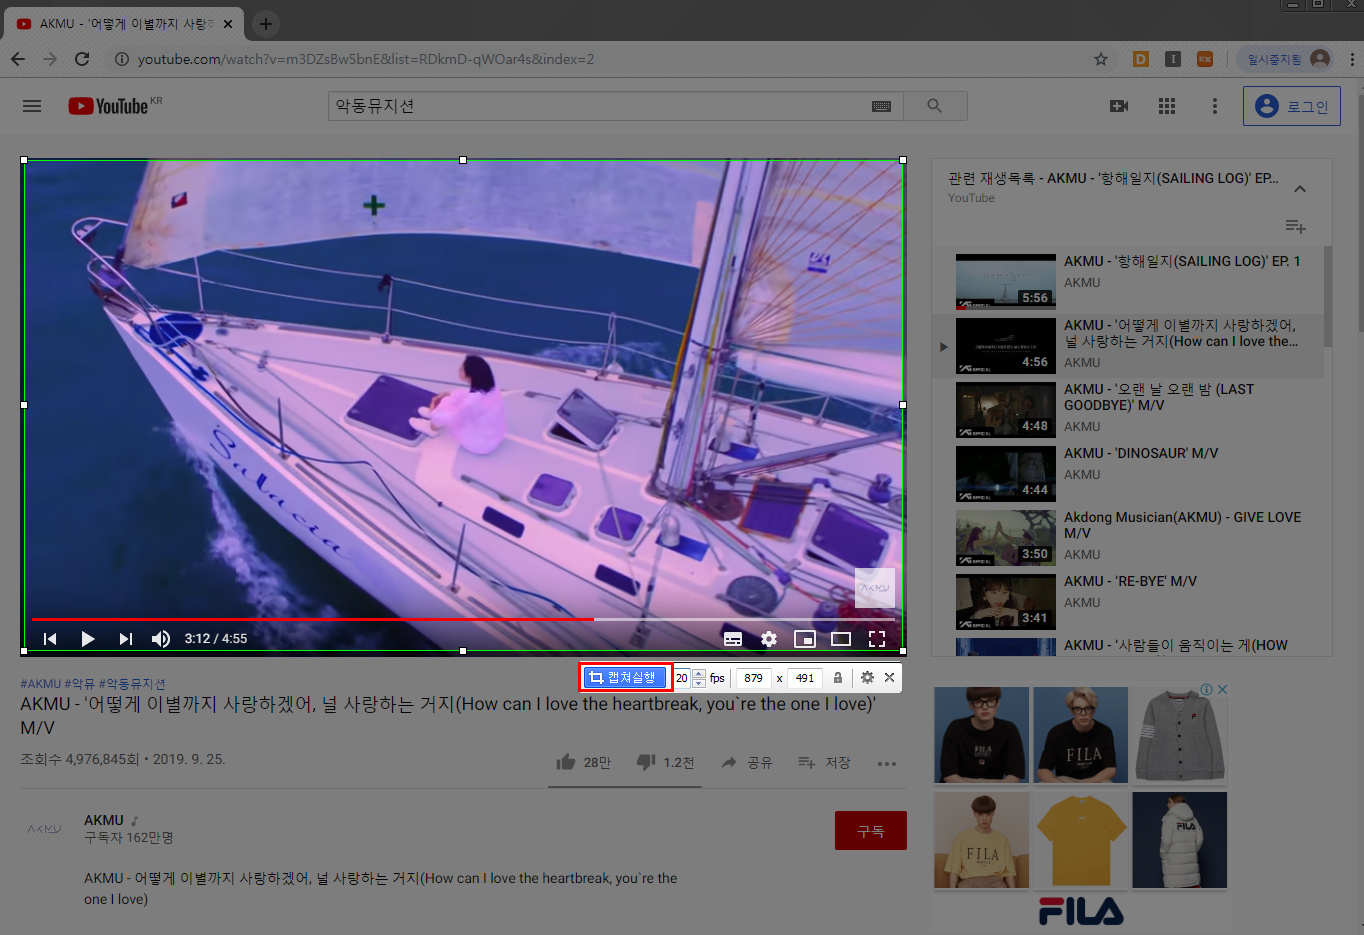Image resolution: width=1364 pixels, height=935 pixels.
Task: Open the AKMU 'LAST GOODBYE' M/V thumbnail
Action: click(x=1006, y=410)
